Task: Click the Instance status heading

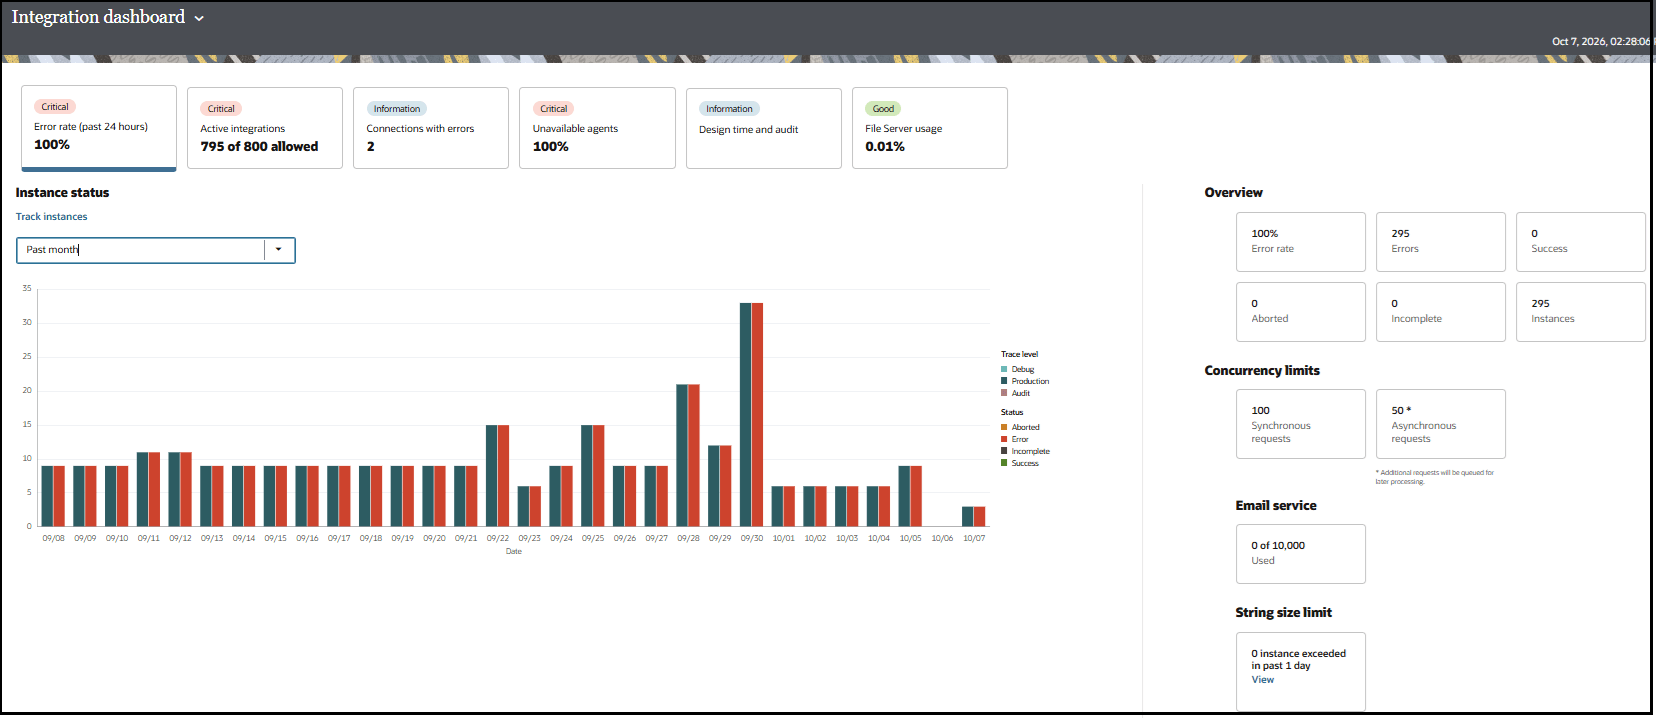Action: [x=62, y=193]
